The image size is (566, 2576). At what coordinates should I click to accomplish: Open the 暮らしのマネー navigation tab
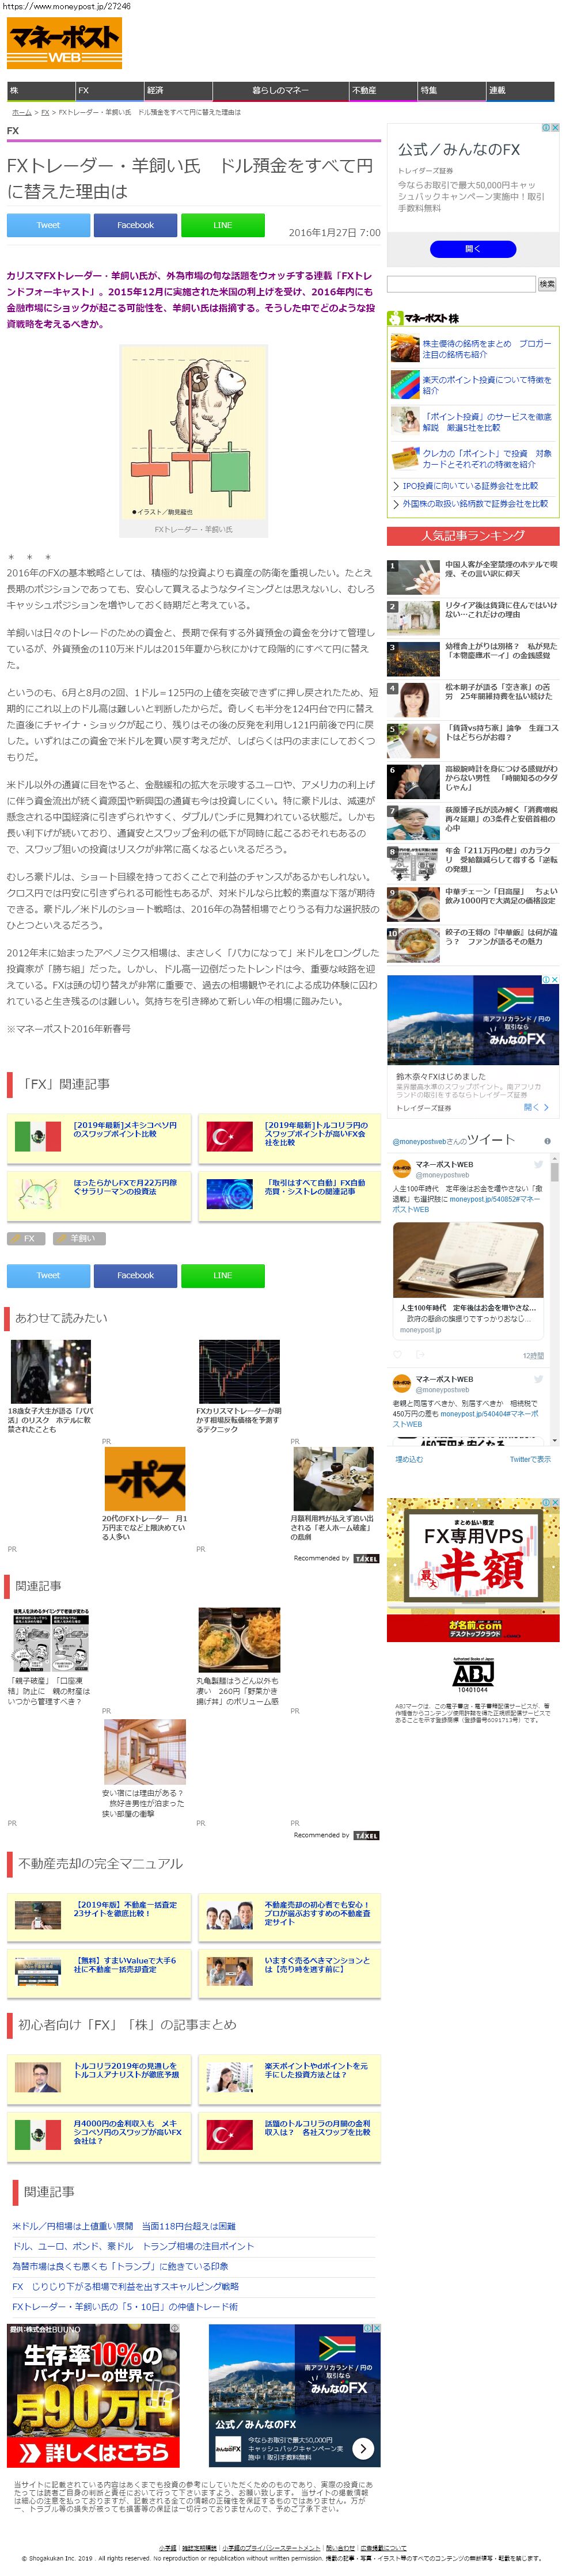(x=281, y=90)
